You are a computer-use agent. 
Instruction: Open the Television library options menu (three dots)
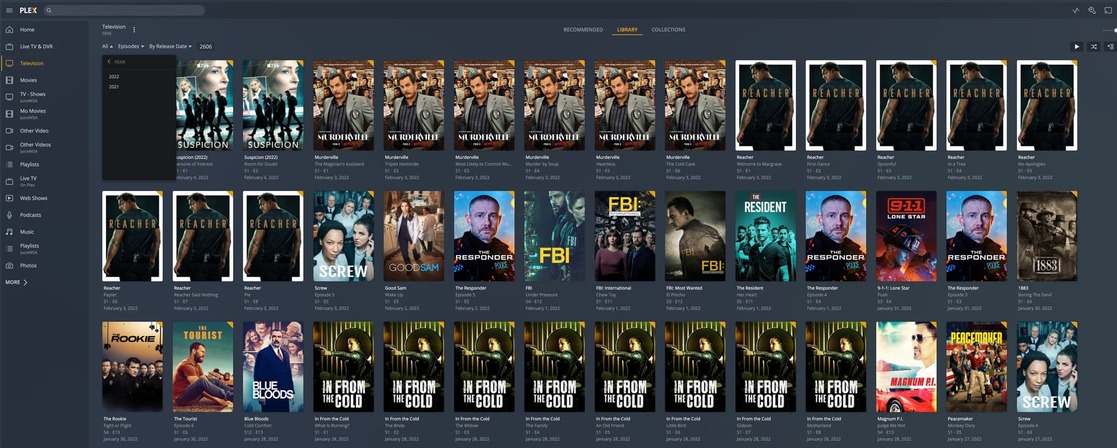coord(134,30)
